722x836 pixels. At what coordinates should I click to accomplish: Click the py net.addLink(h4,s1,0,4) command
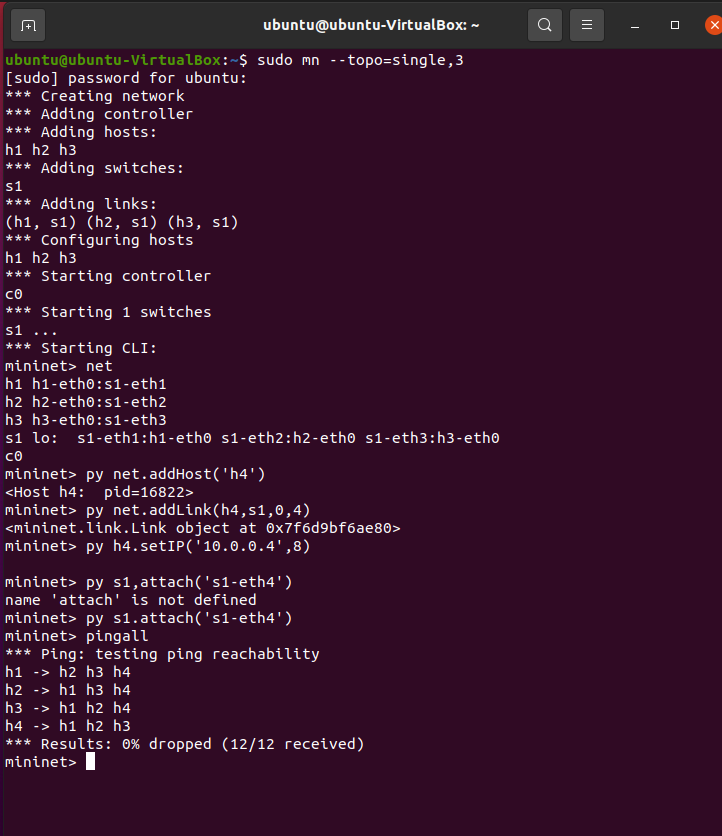click(198, 510)
